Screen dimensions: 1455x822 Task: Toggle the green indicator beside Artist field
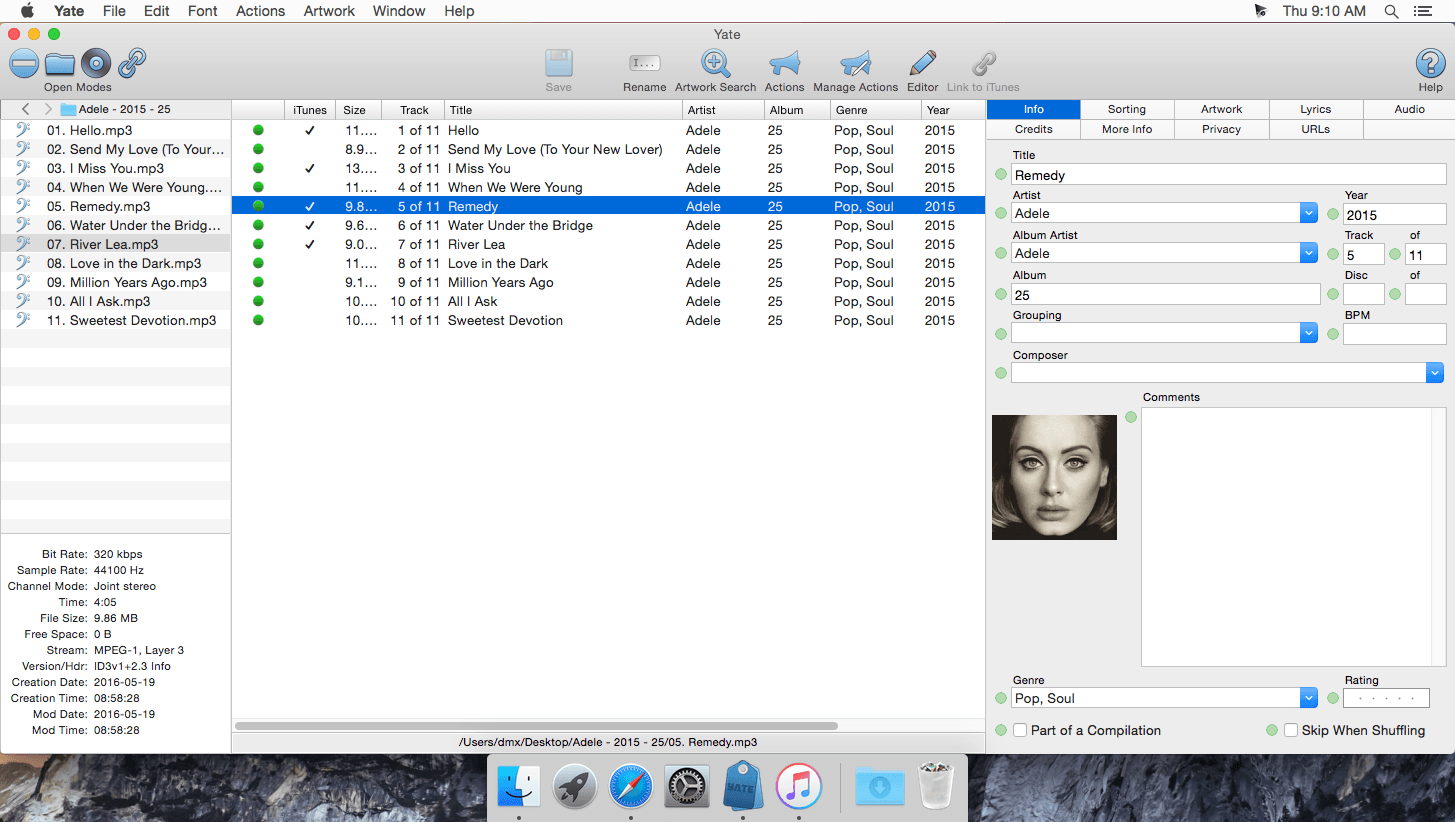[x=1001, y=213]
